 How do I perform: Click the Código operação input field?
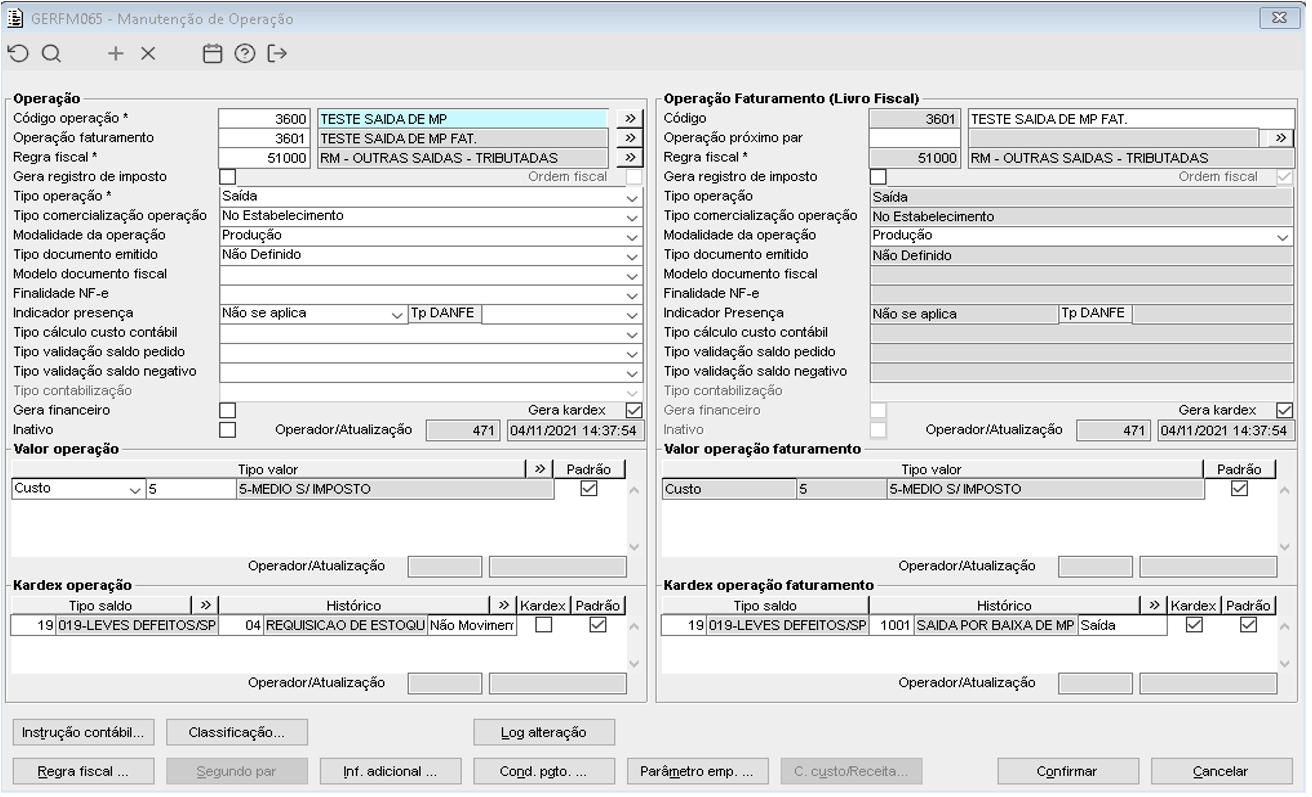coord(264,118)
